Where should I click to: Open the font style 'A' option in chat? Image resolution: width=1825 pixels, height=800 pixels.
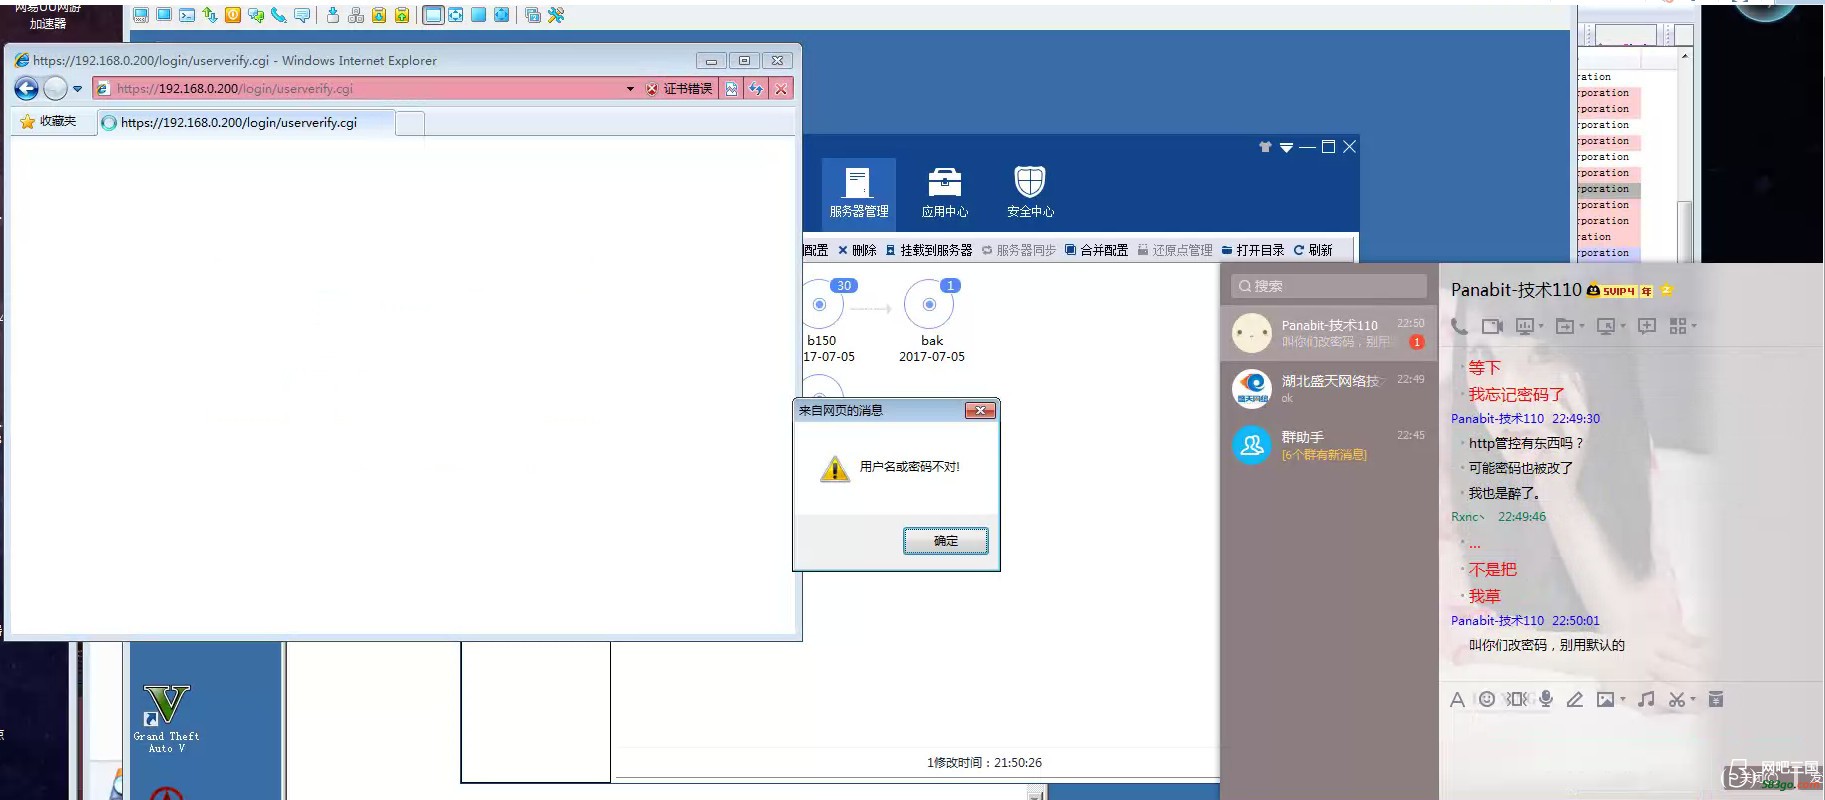pos(1457,699)
